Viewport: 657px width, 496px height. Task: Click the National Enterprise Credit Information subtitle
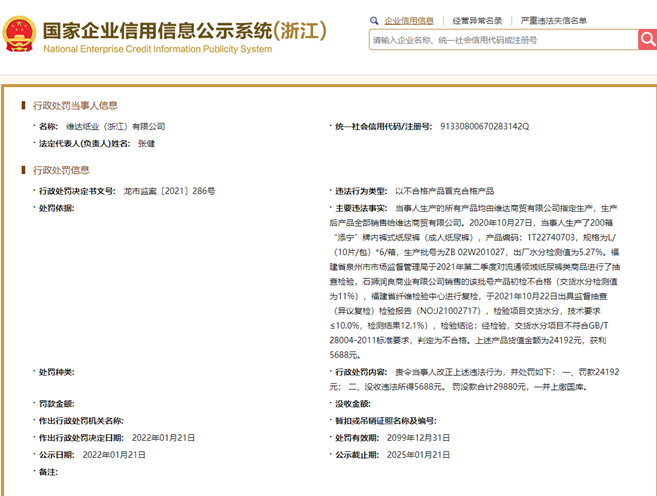(156, 48)
